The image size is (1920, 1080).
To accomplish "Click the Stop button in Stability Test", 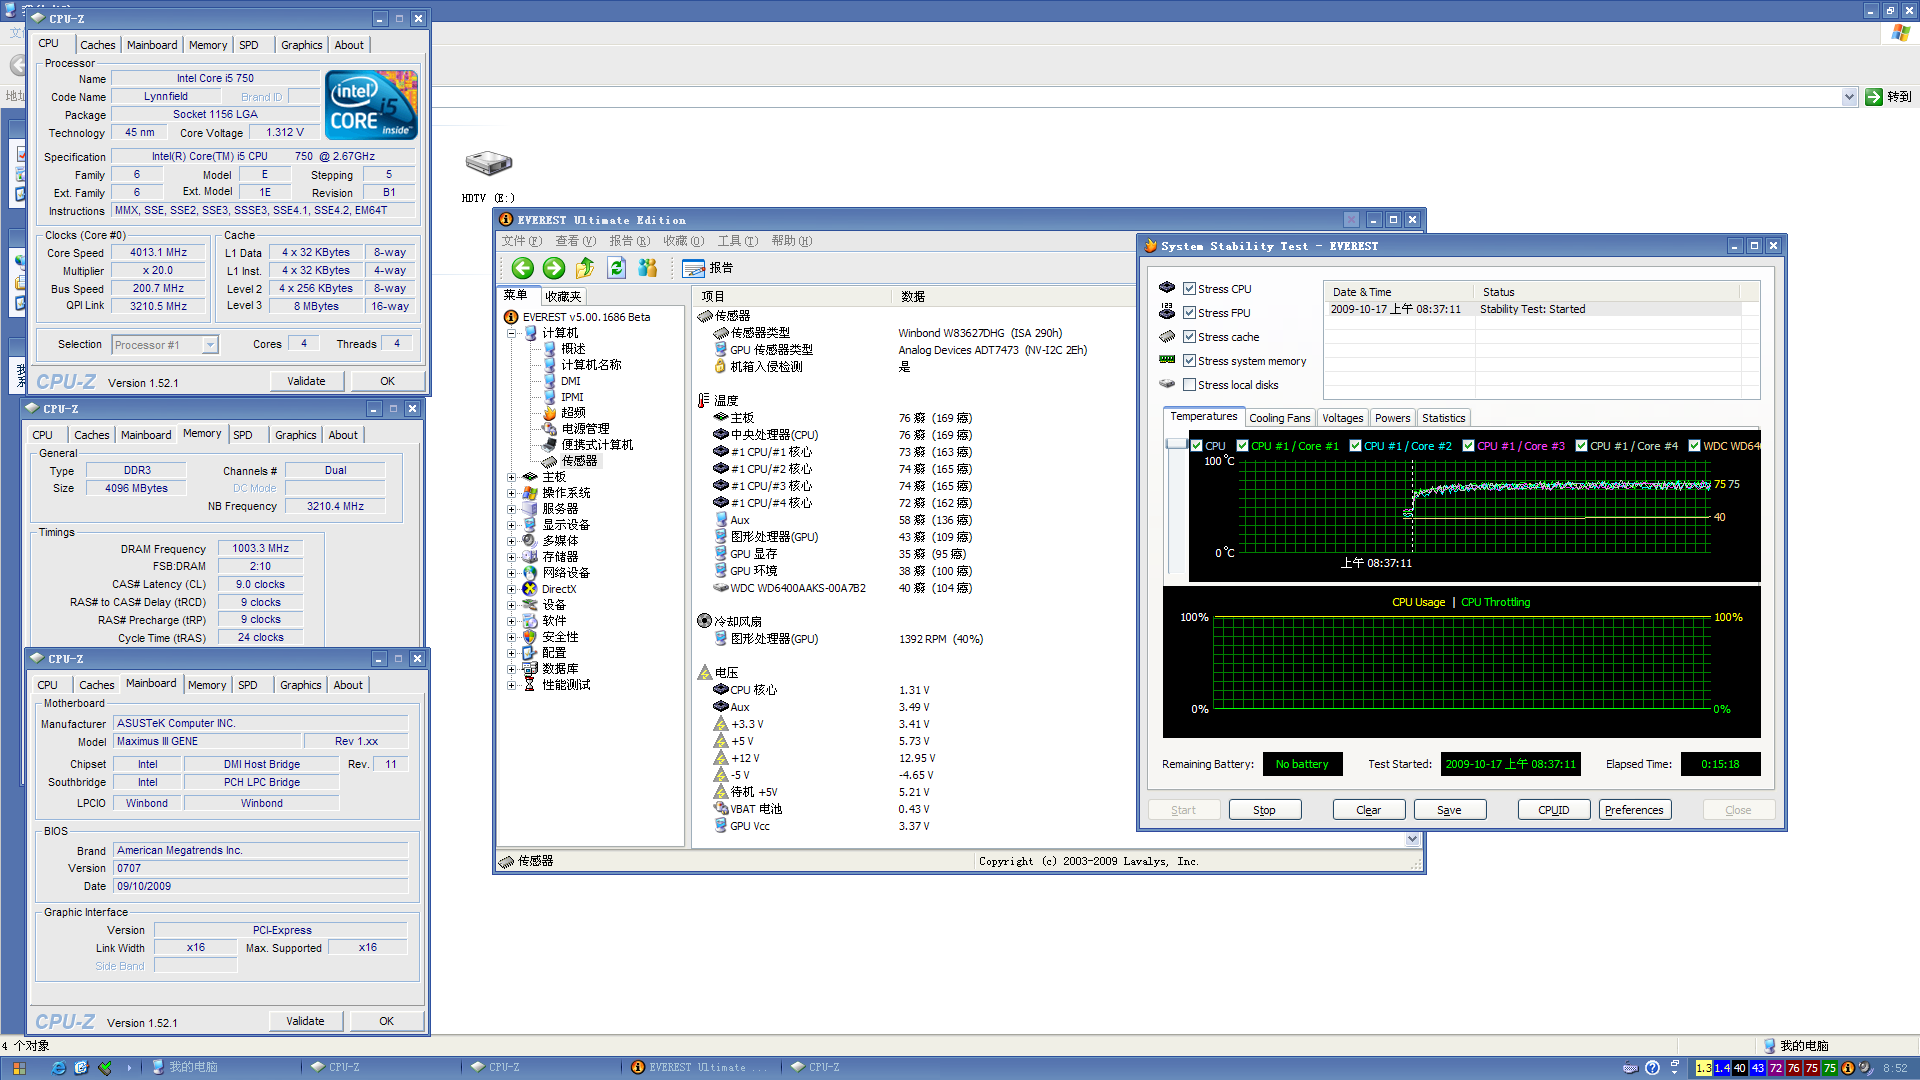I will (x=1264, y=810).
